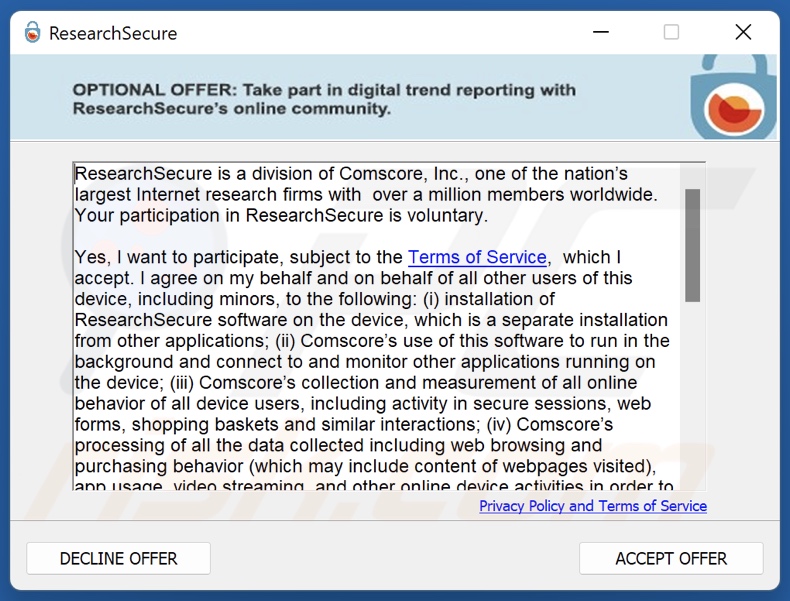The image size is (790, 601).
Task: Minimize the ResearchSecure window
Action: [601, 32]
